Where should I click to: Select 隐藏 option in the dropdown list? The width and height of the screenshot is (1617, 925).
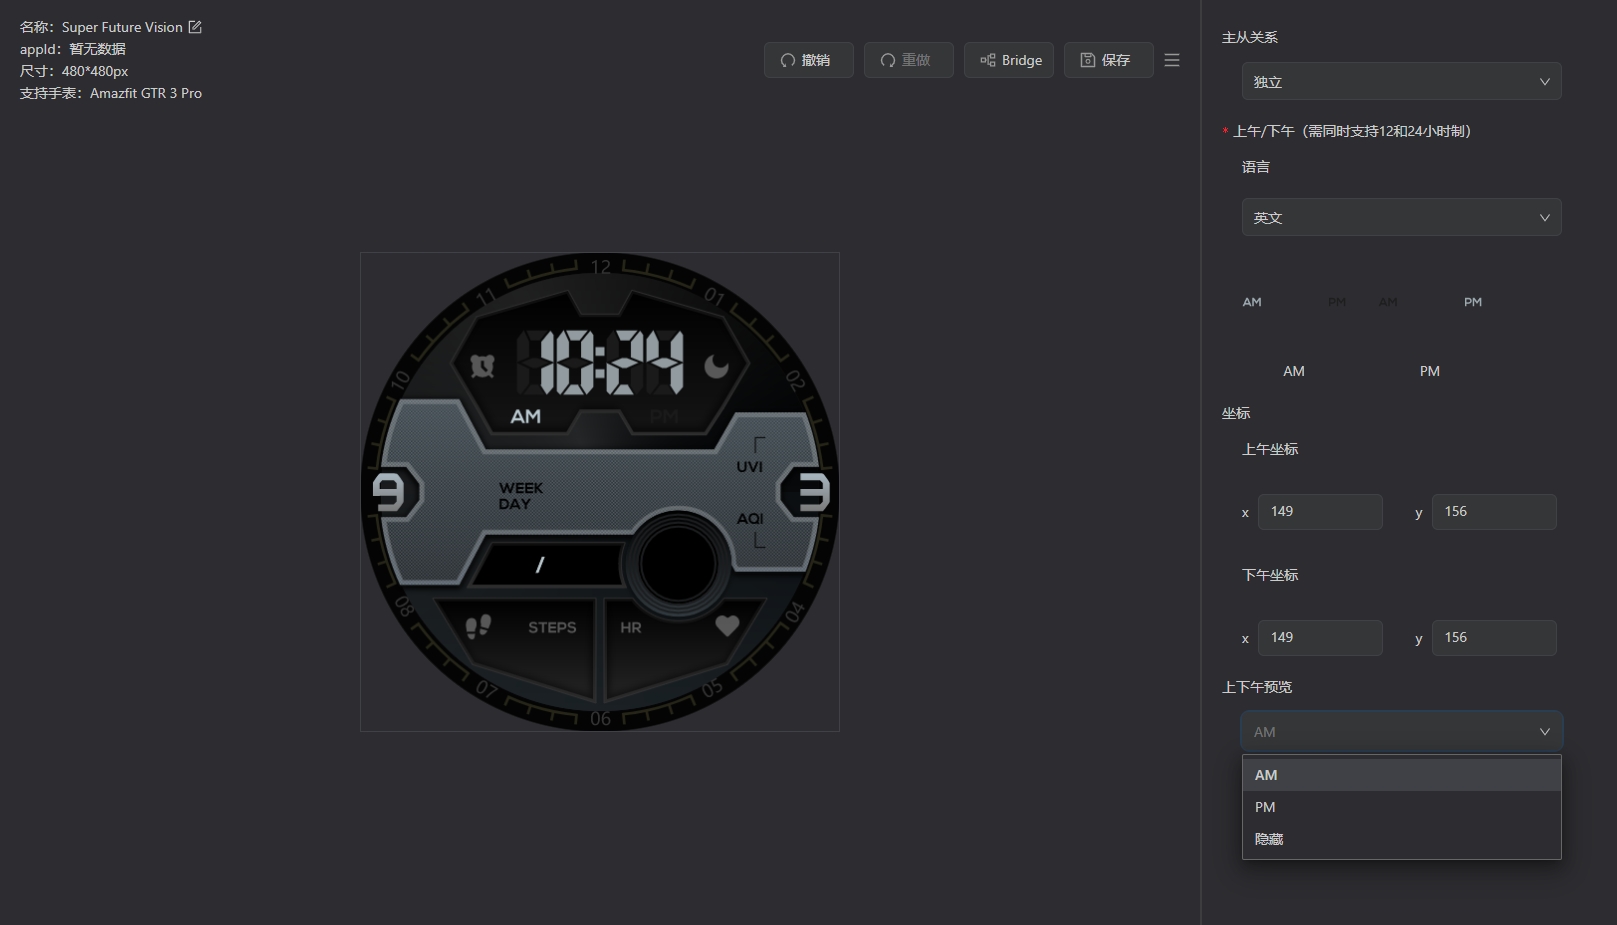(1401, 839)
